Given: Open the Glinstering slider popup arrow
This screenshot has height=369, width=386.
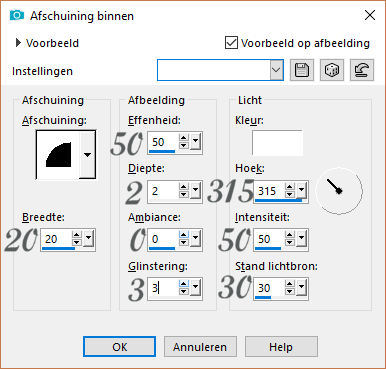Looking at the screenshot, I should [x=195, y=287].
